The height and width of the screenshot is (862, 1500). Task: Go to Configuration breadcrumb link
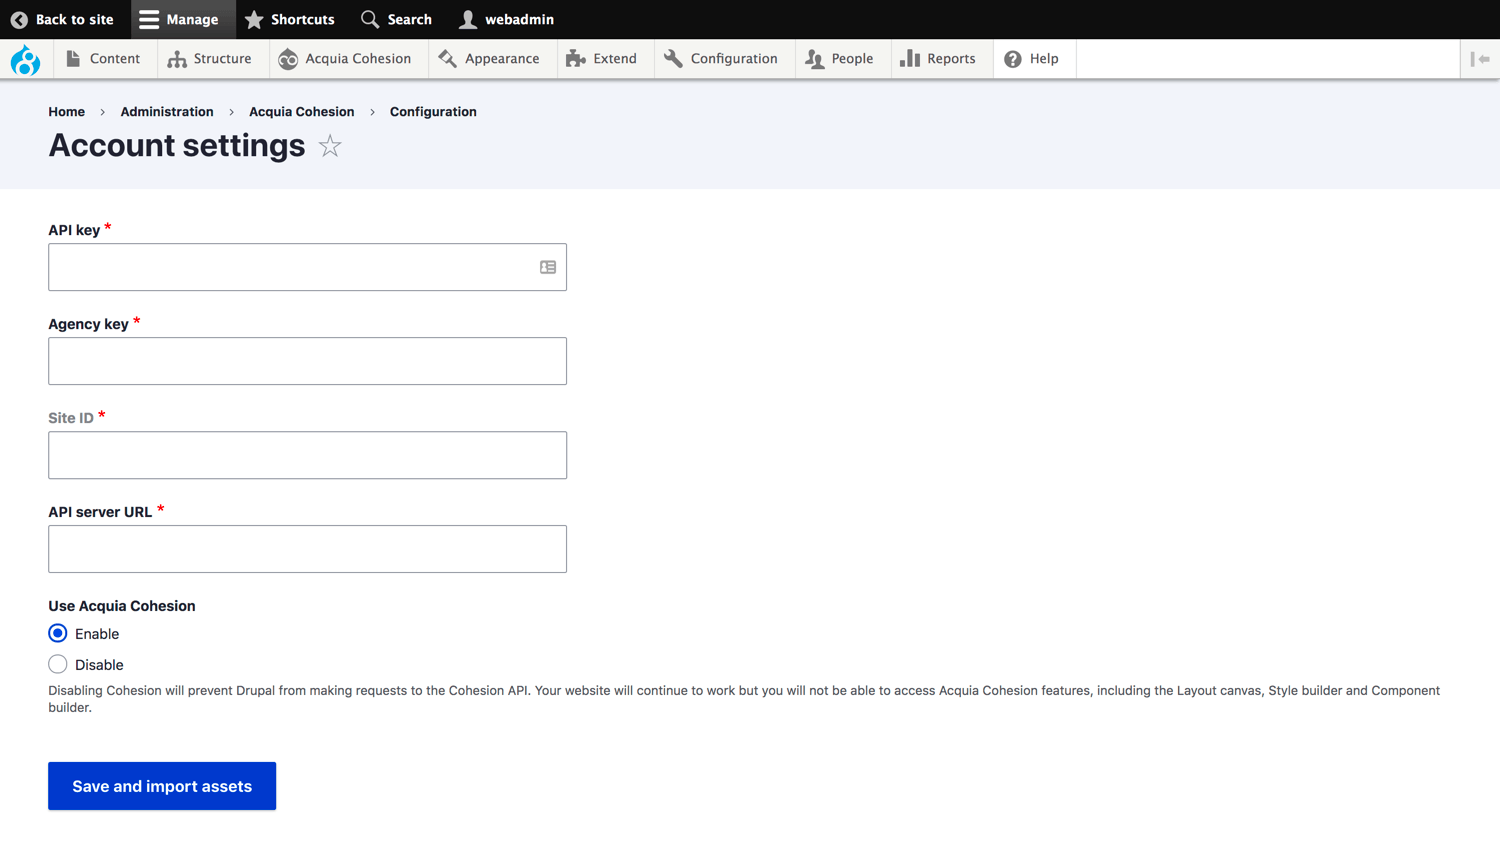click(433, 112)
